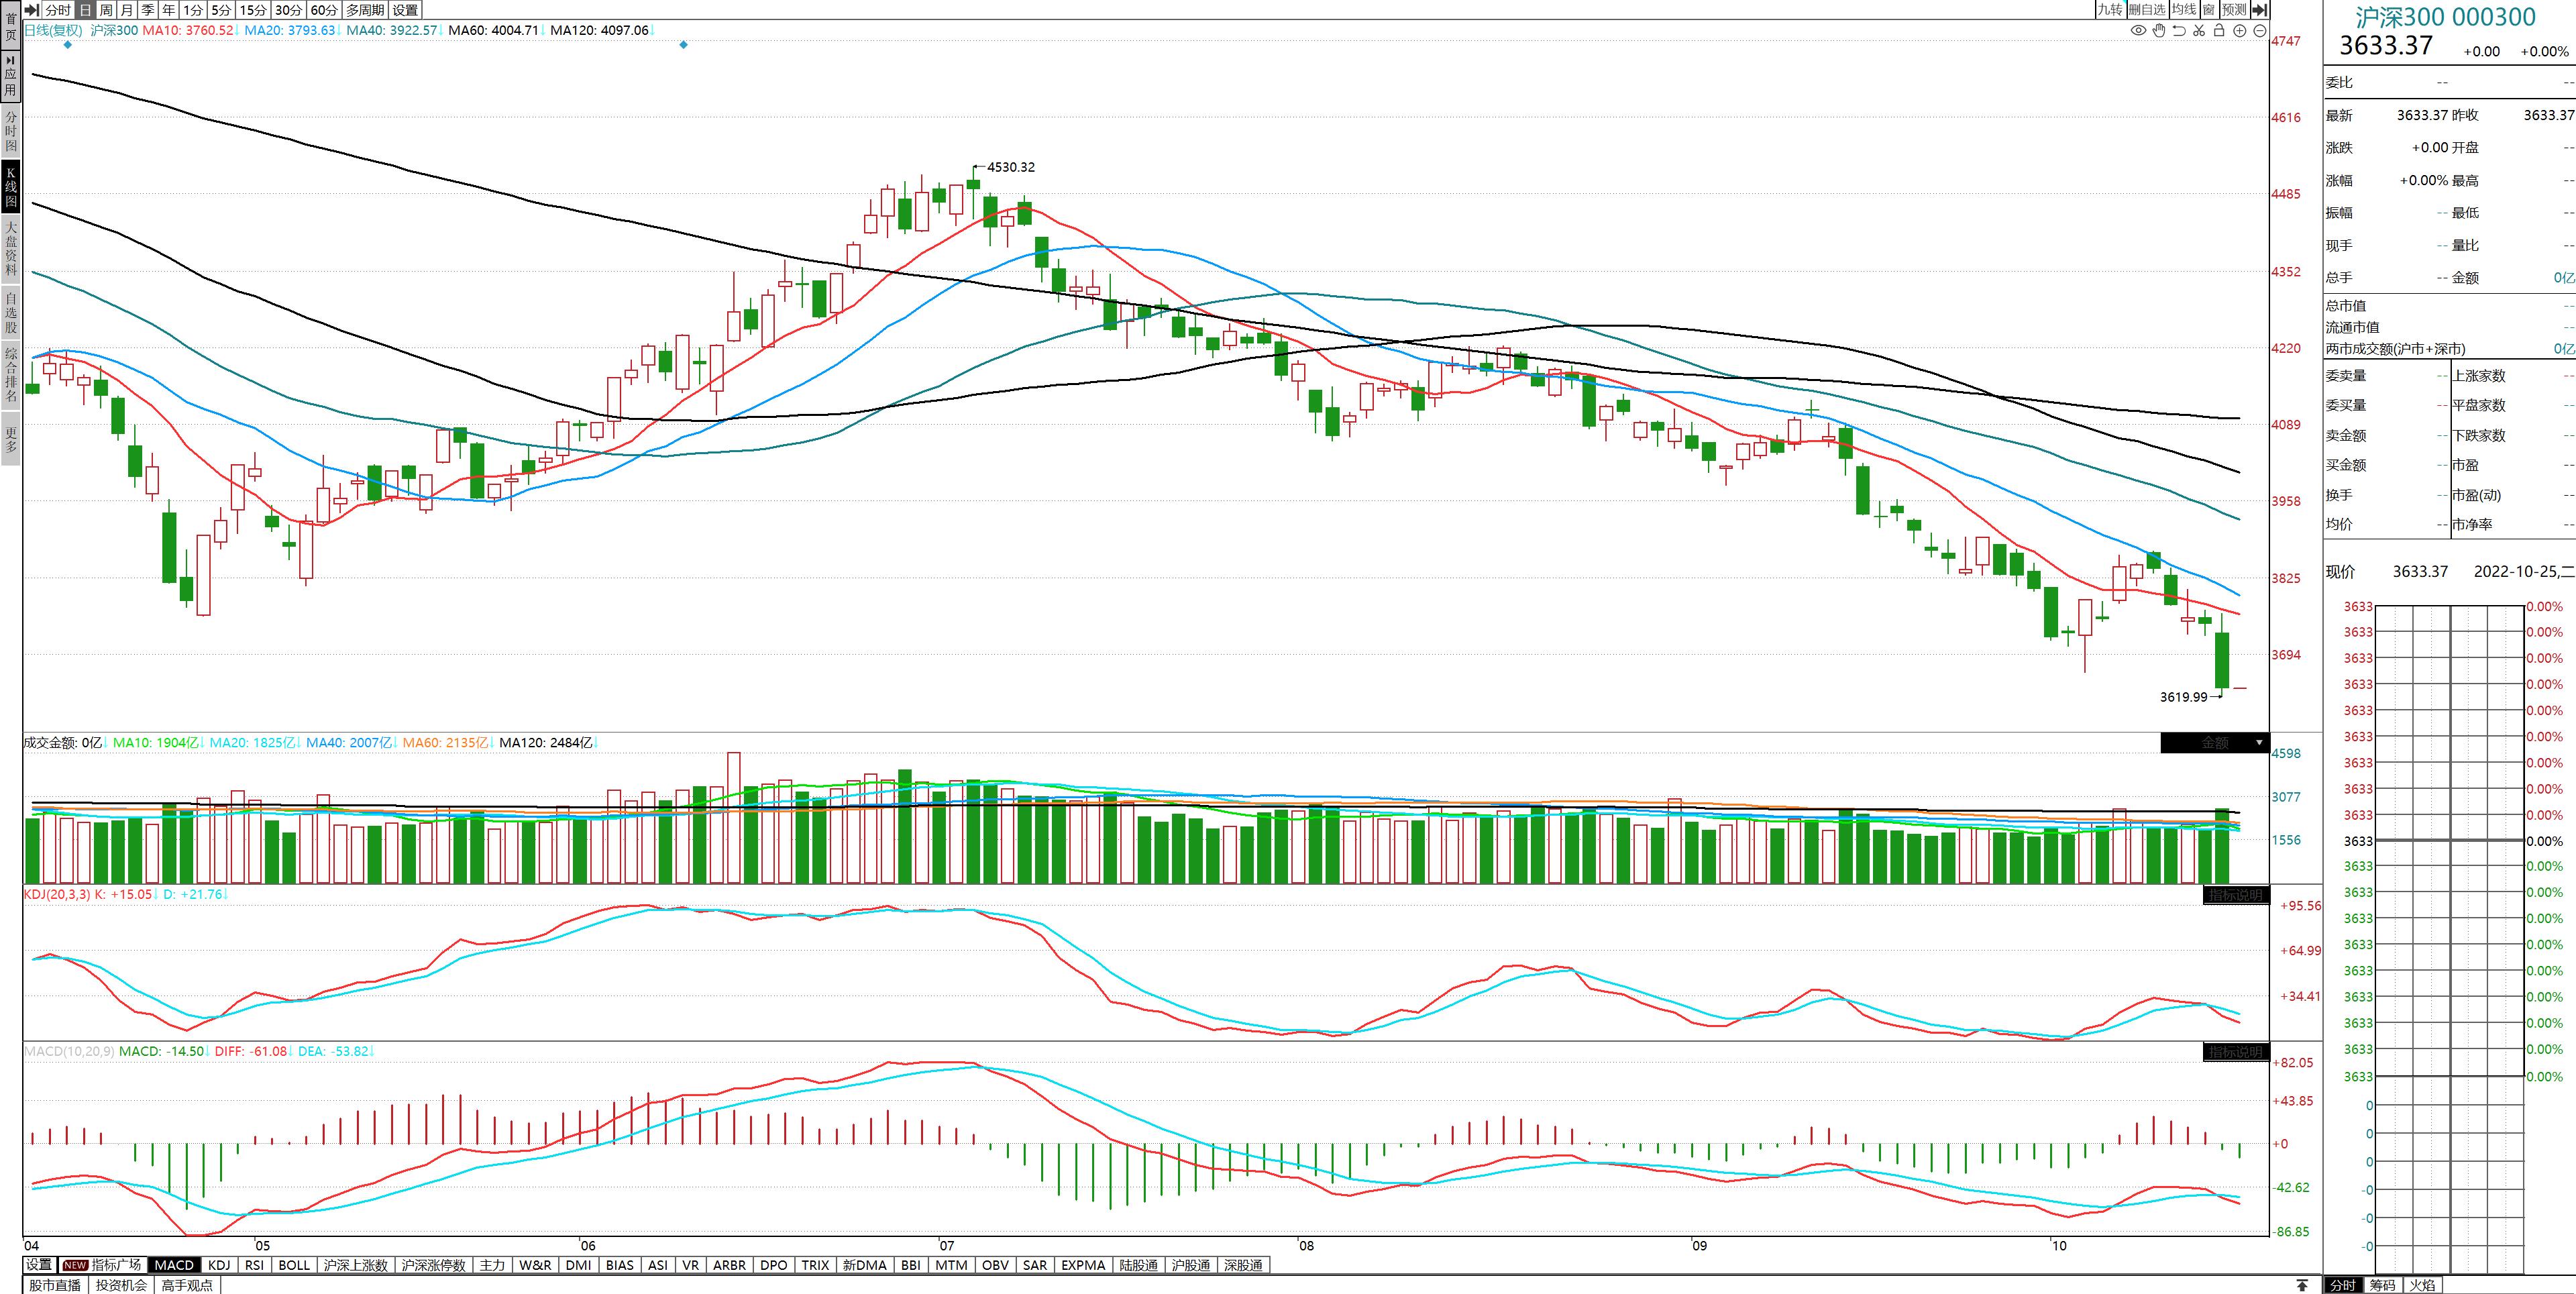The width and height of the screenshot is (2576, 1294).
Task: Click the left panel collapse arrow icon
Action: 31,10
